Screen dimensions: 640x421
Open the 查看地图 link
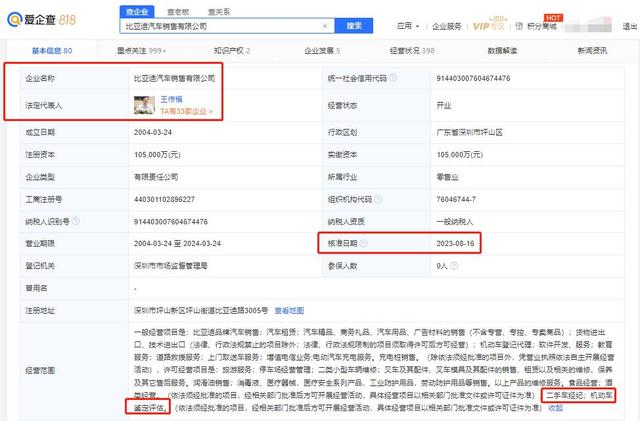click(x=289, y=311)
